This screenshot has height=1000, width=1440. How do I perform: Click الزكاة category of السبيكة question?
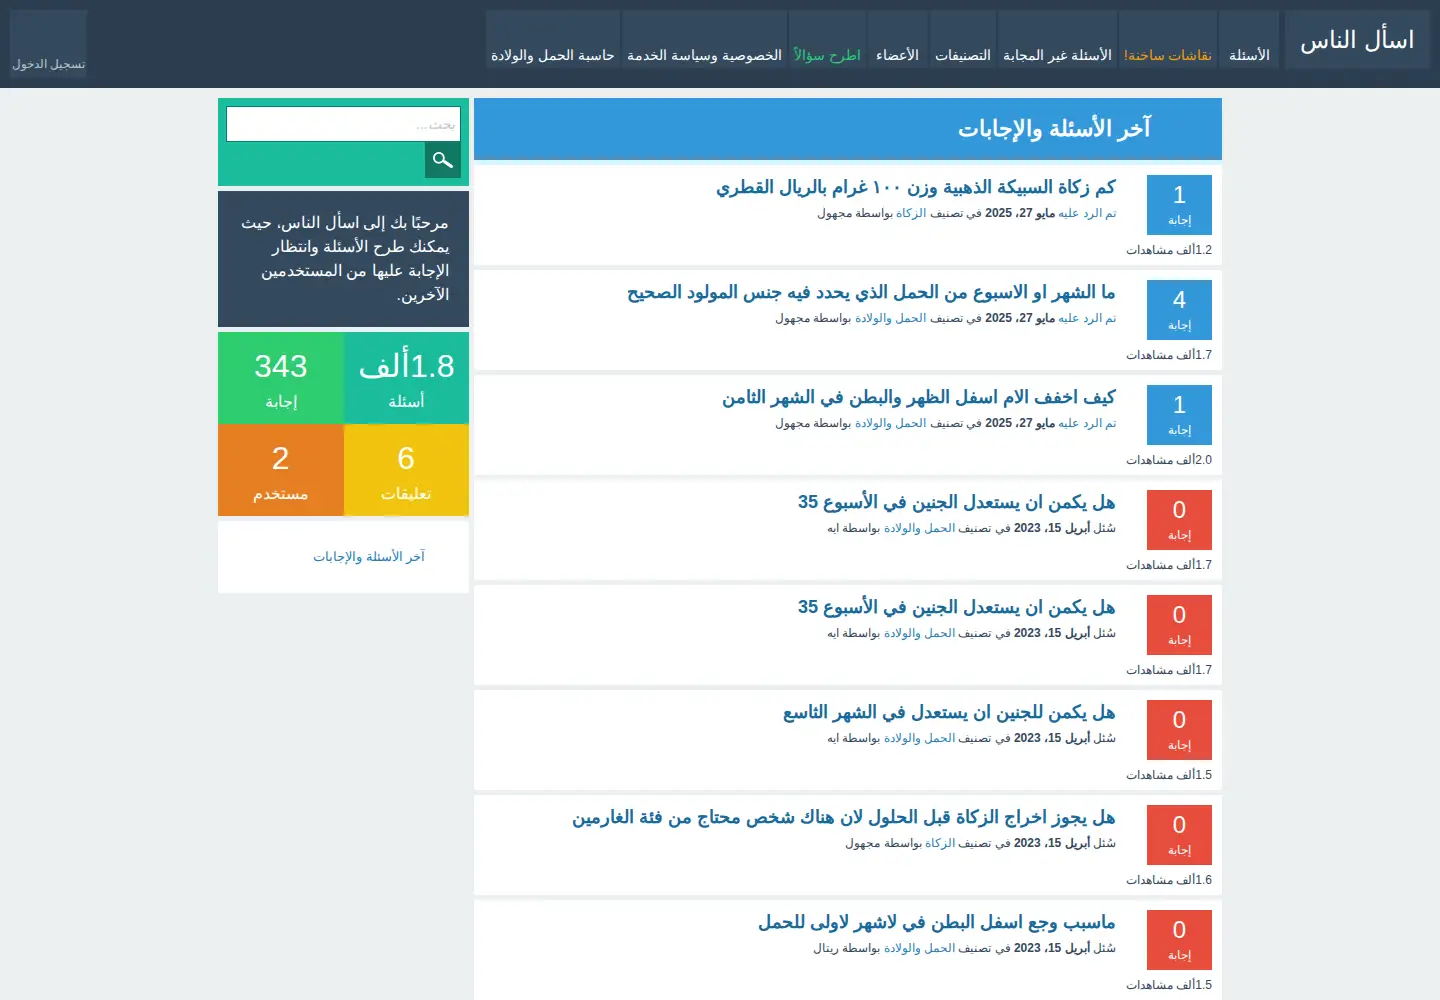tap(911, 213)
